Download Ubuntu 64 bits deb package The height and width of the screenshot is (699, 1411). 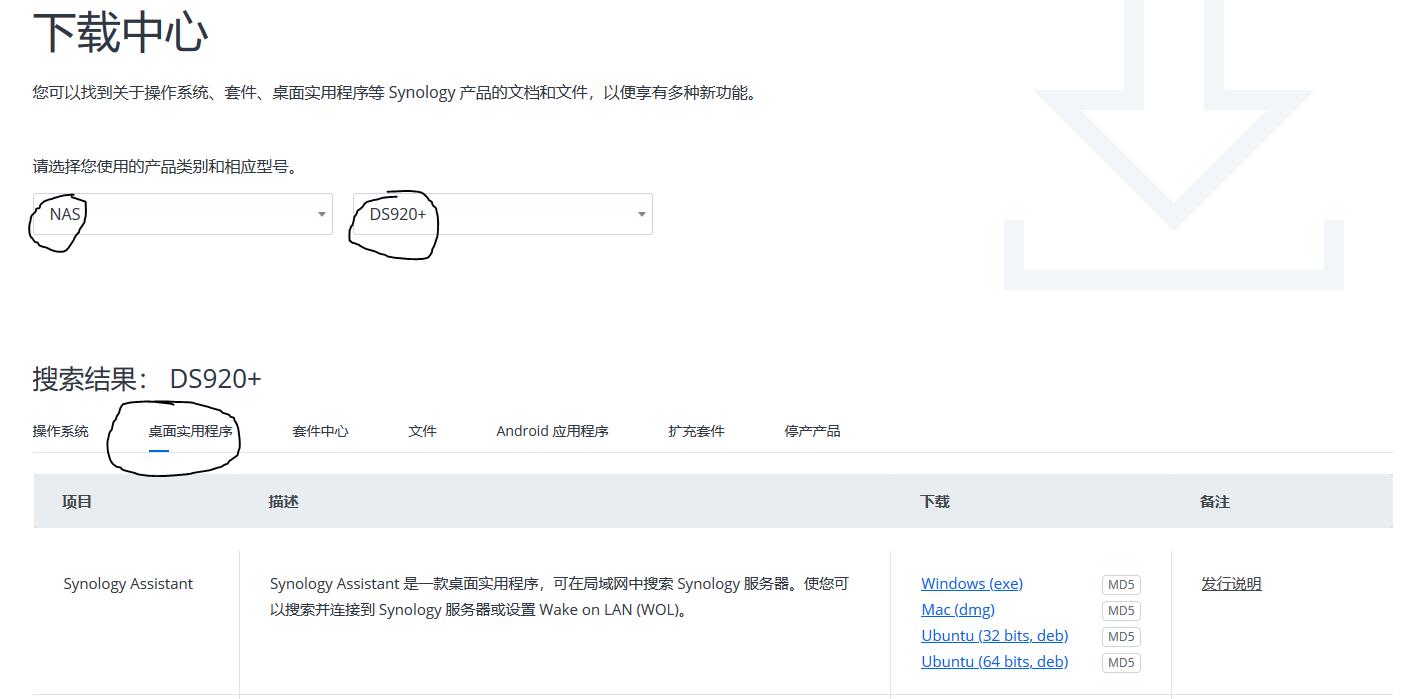[x=994, y=661]
